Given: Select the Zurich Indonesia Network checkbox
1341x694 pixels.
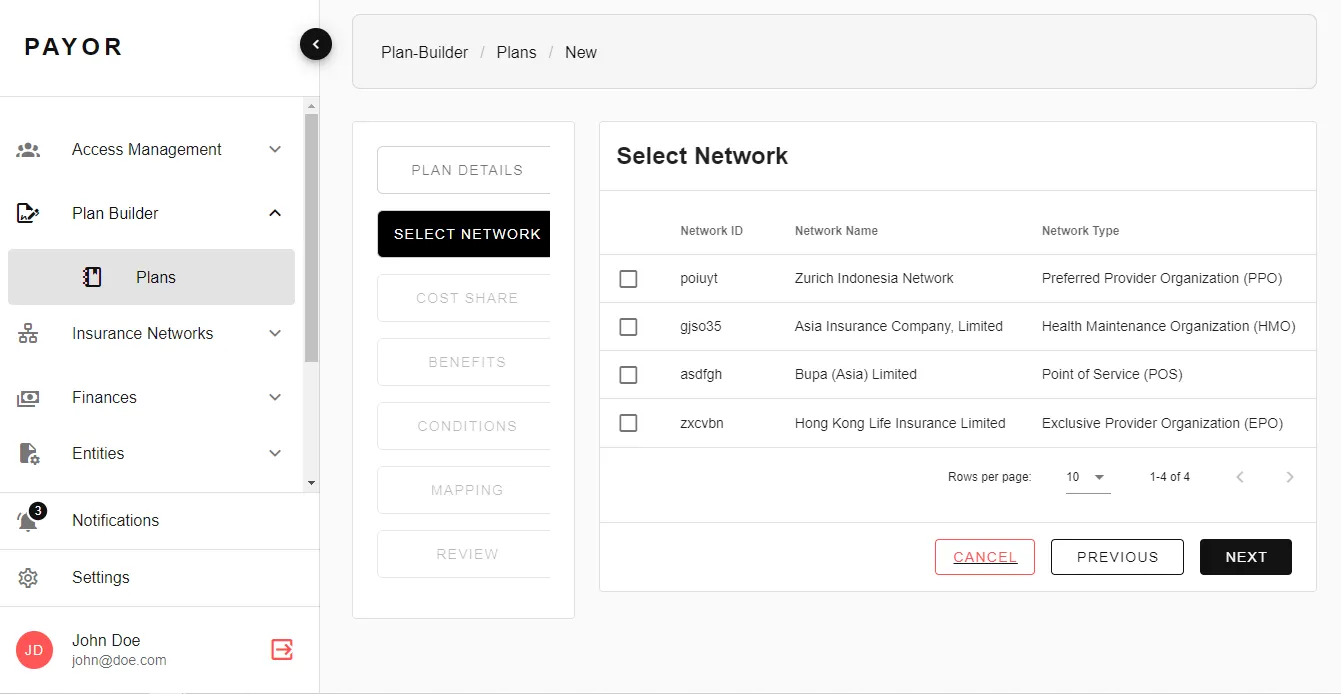Looking at the screenshot, I should coord(628,279).
